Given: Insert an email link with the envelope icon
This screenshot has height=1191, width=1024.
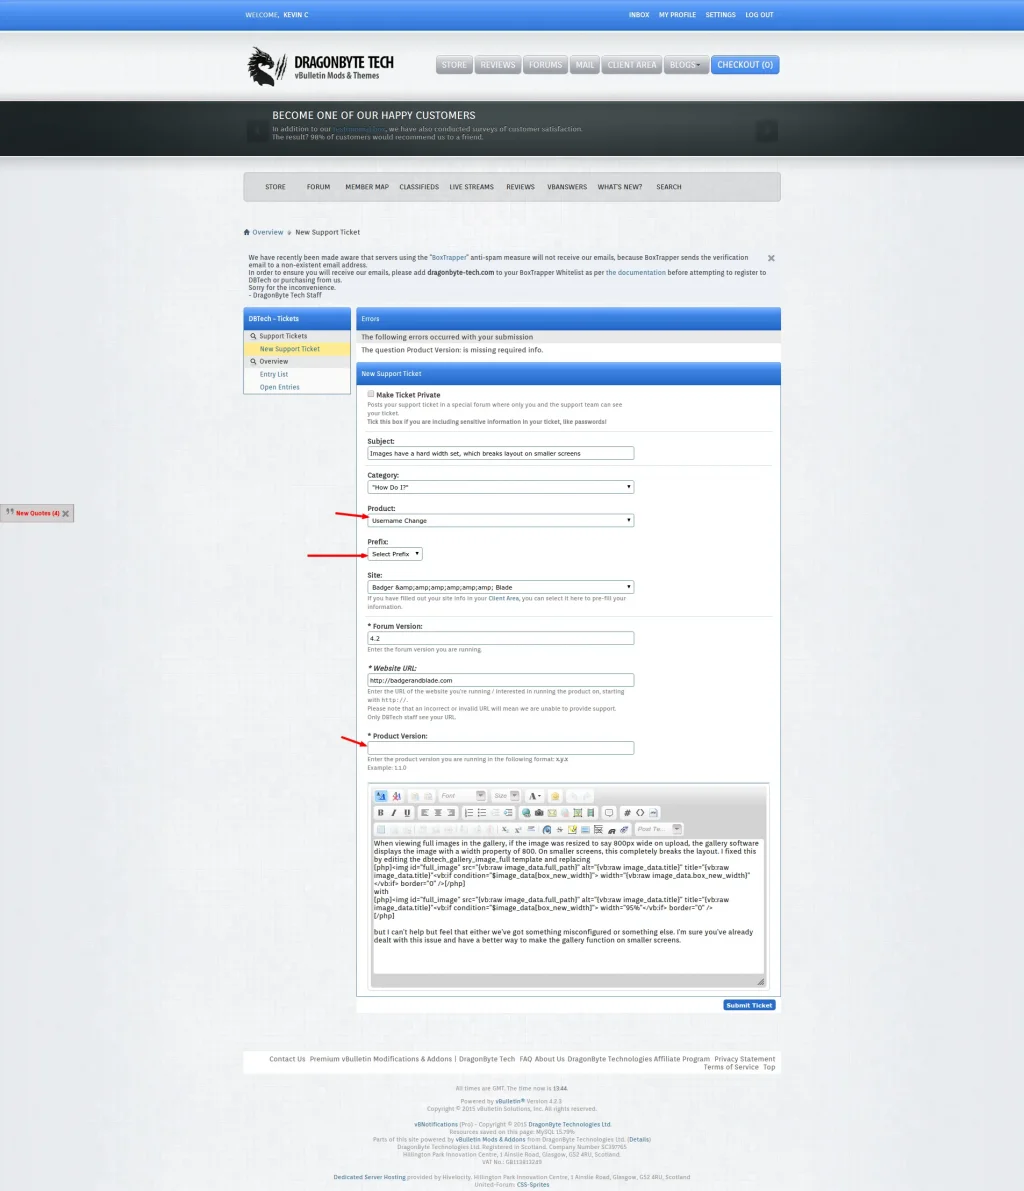Looking at the screenshot, I should (x=552, y=813).
